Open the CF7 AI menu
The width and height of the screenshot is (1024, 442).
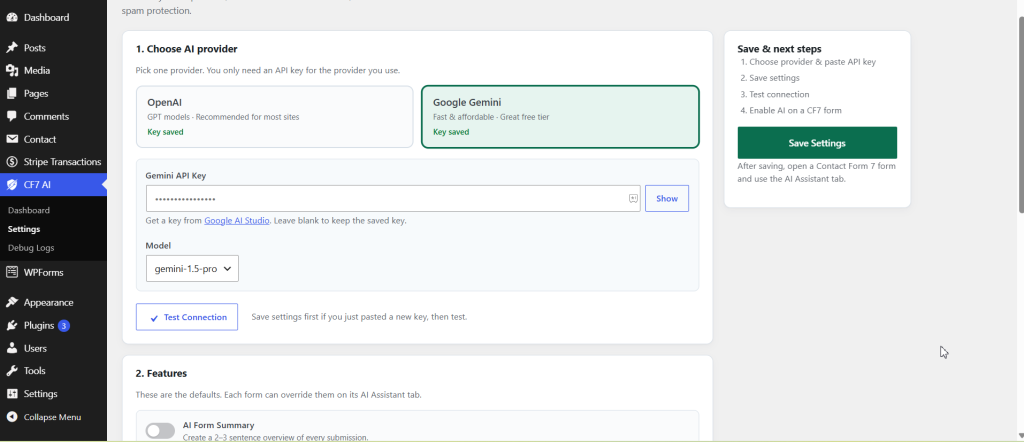53,185
